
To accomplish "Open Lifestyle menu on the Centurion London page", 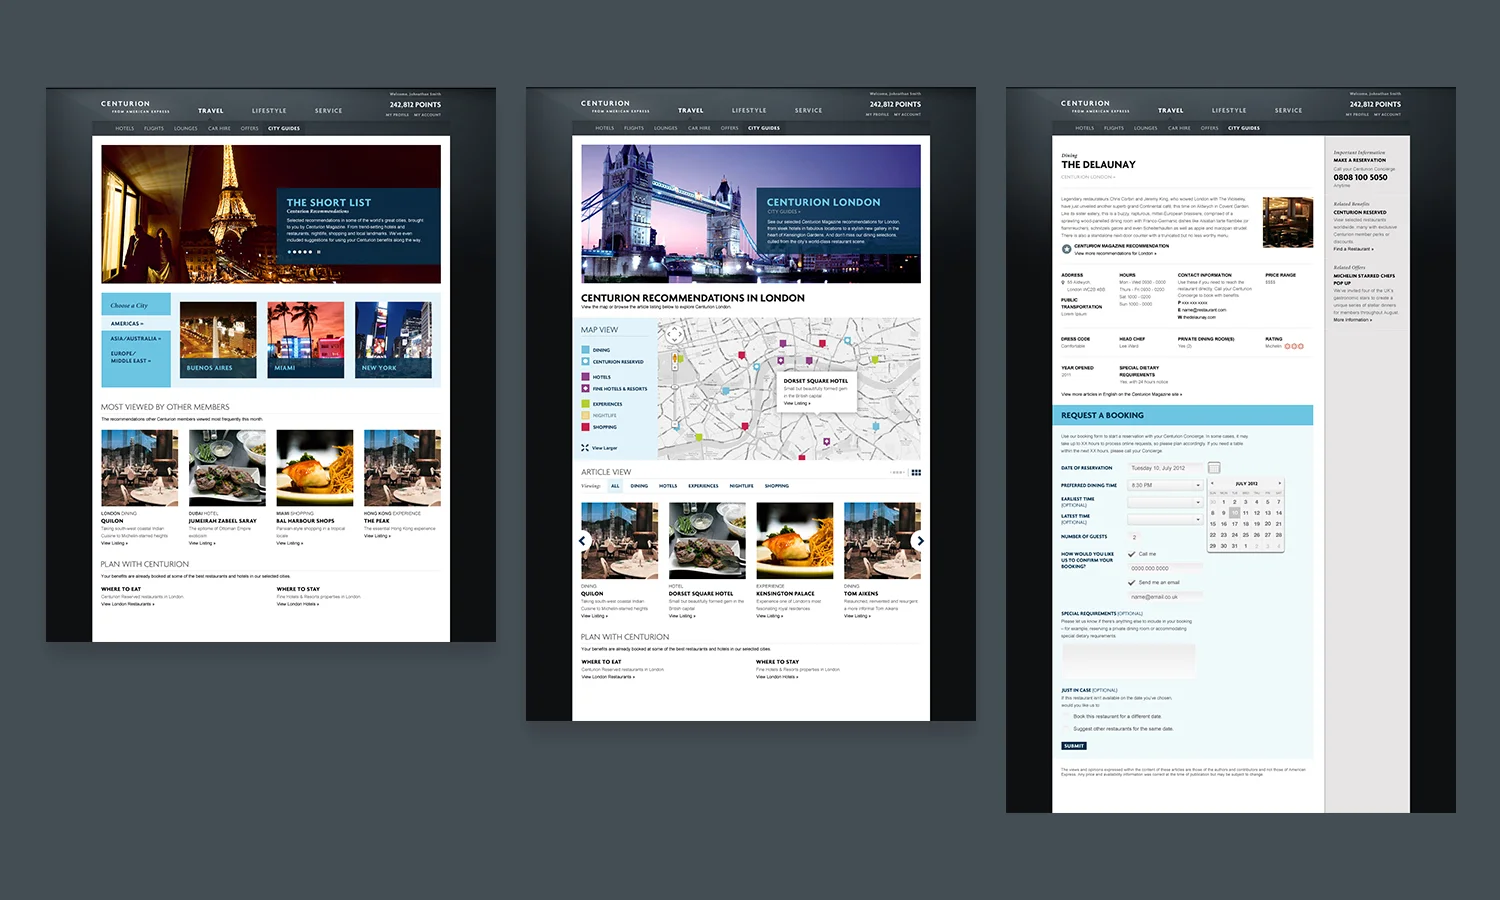I will point(749,111).
